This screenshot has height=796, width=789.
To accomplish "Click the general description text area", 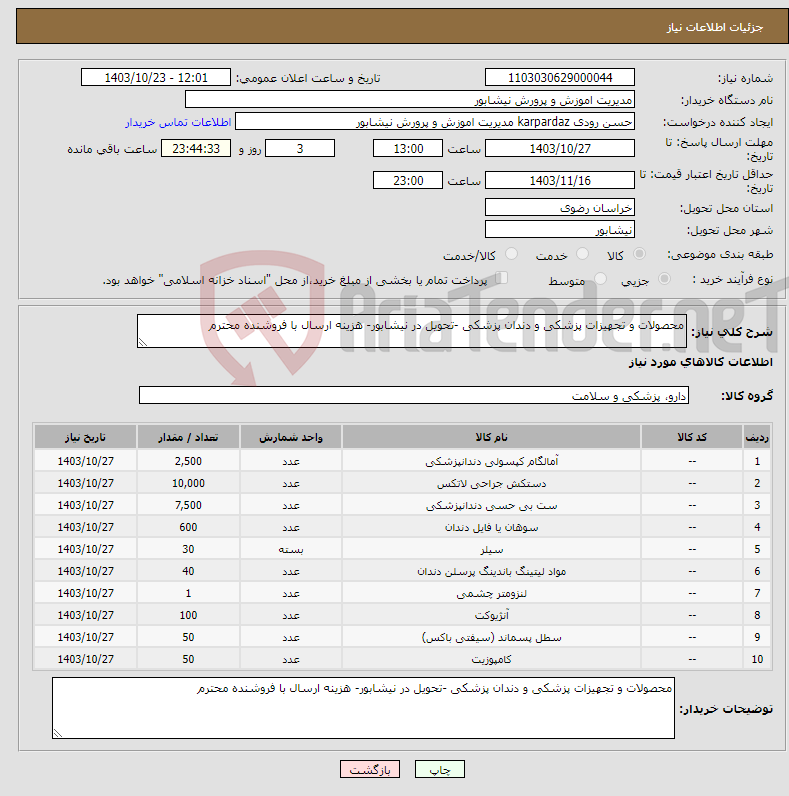I will click(412, 331).
